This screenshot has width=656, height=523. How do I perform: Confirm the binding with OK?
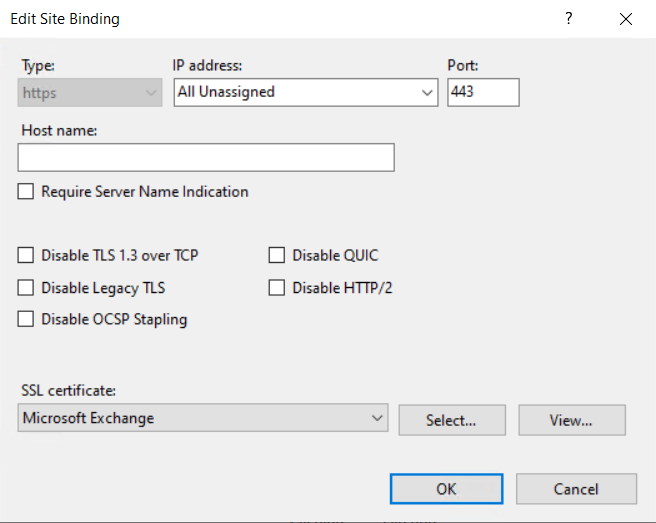tap(446, 489)
